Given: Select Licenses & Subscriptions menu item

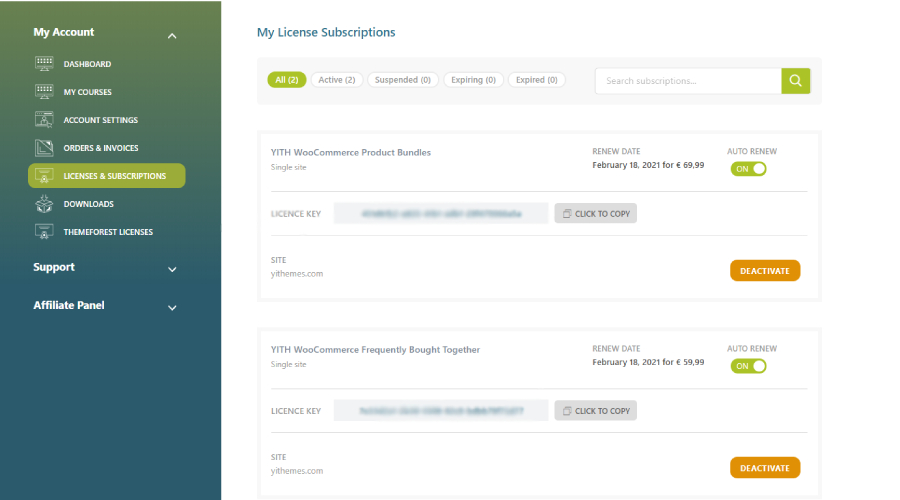Looking at the screenshot, I should 107,176.
